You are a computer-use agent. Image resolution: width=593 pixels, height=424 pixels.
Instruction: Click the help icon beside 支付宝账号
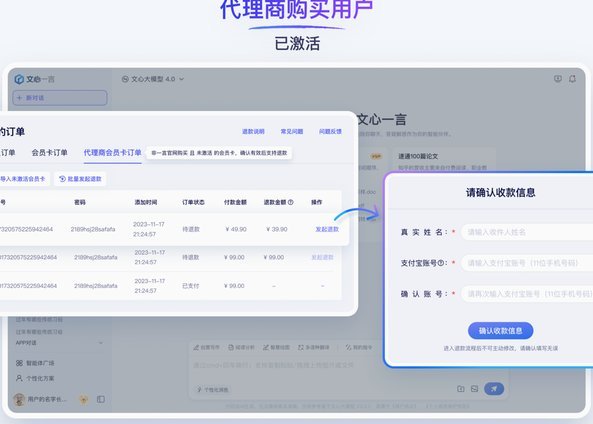coord(441,263)
